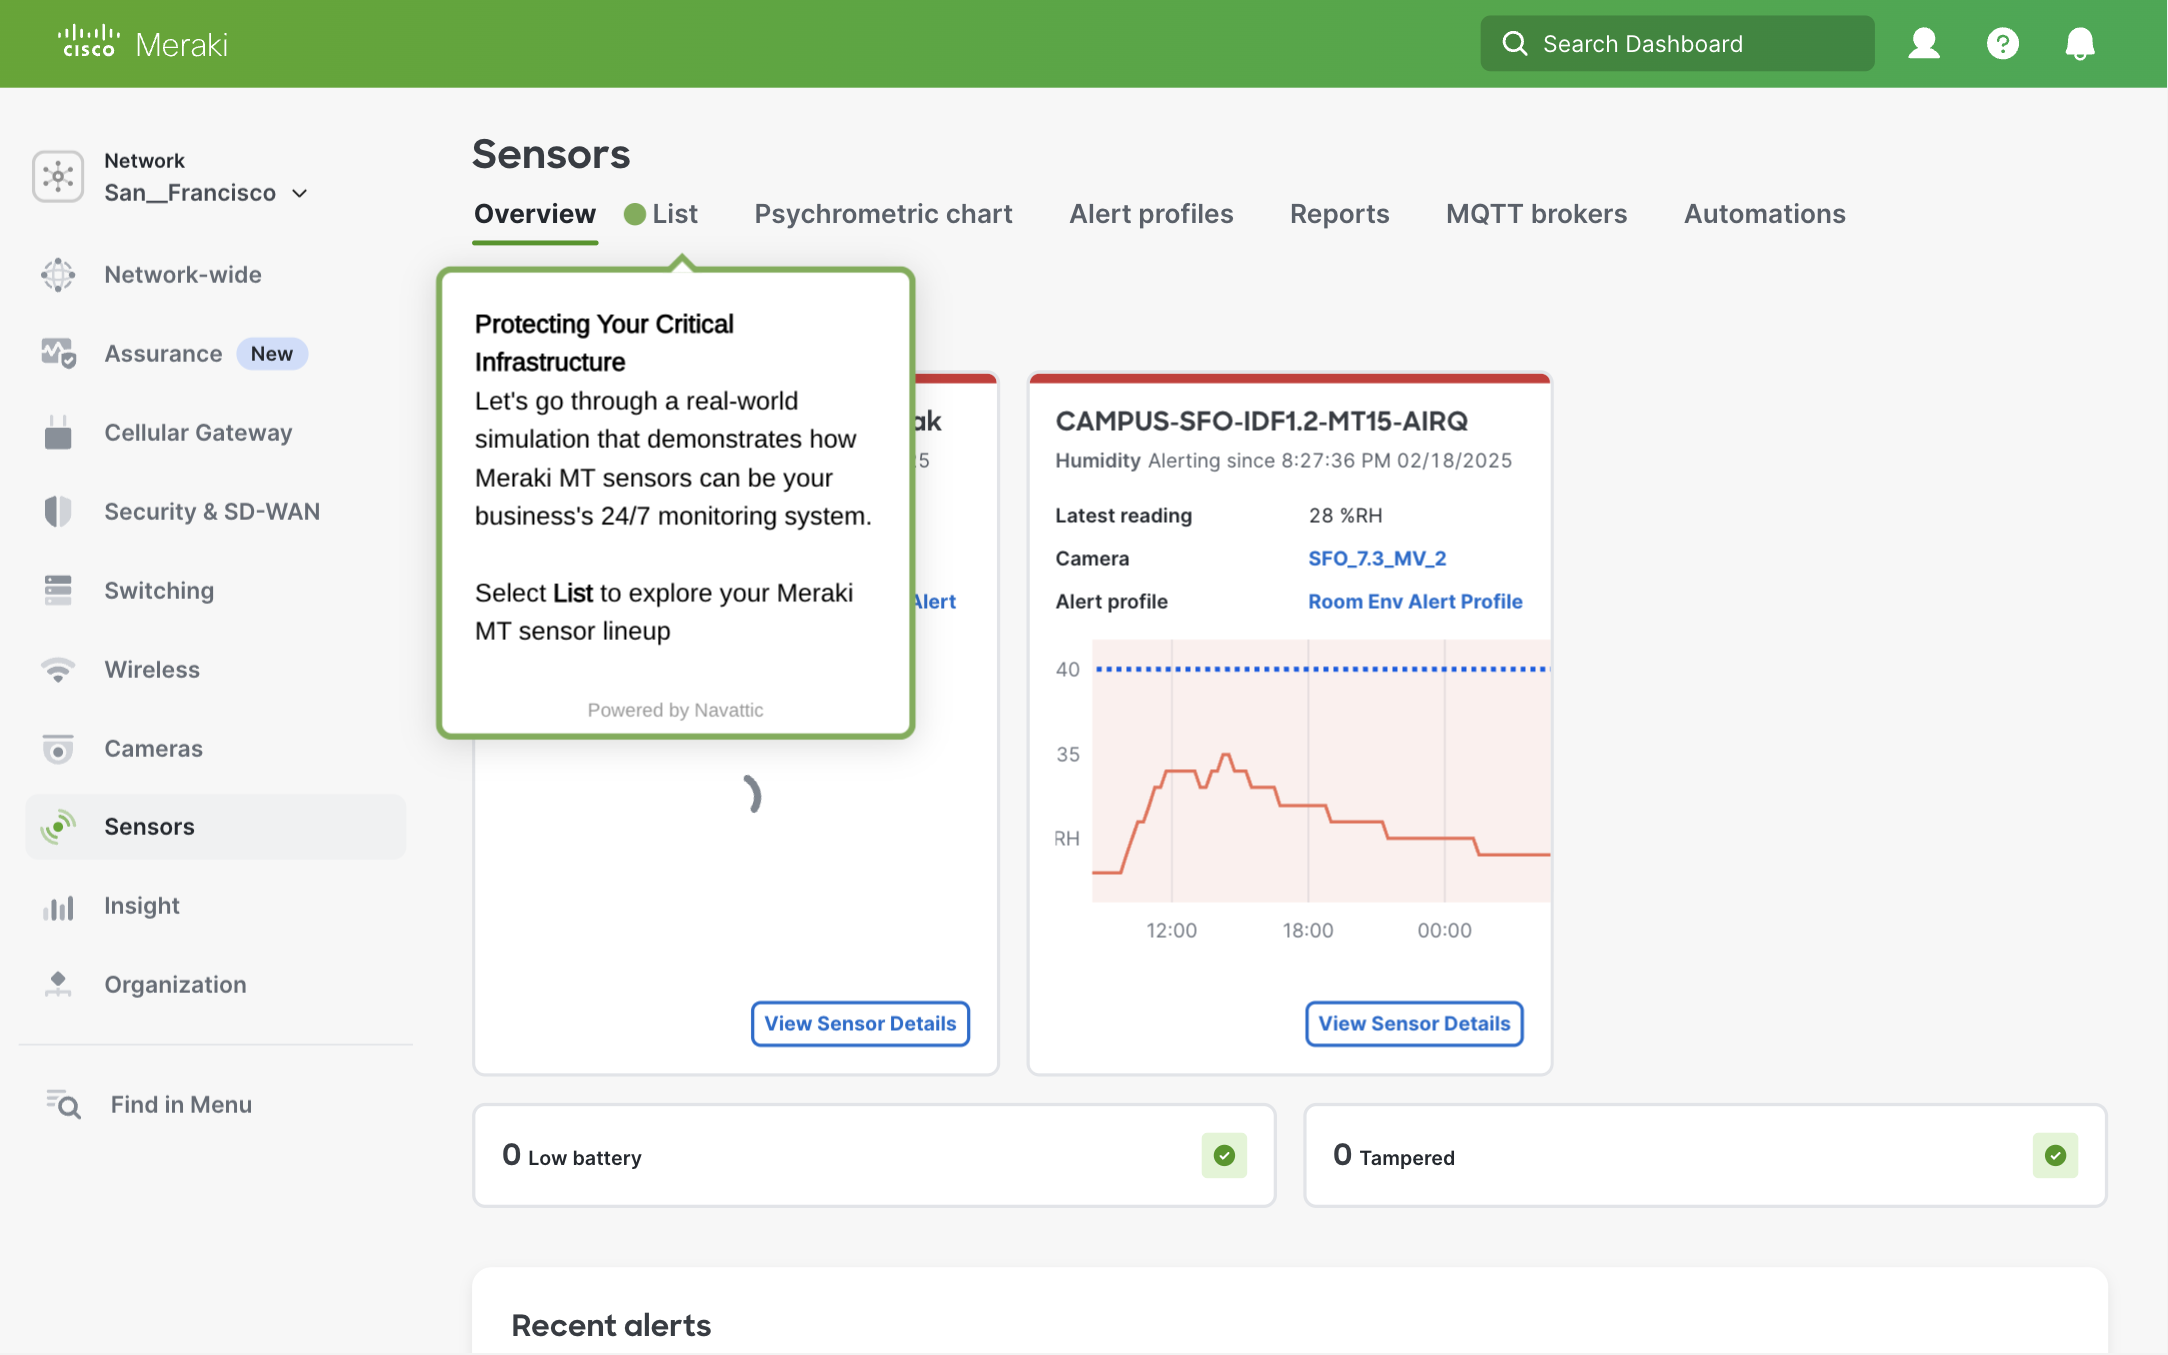This screenshot has height=1355, width=2168.
Task: Open the notifications bell icon
Action: pyautogui.click(x=2080, y=44)
